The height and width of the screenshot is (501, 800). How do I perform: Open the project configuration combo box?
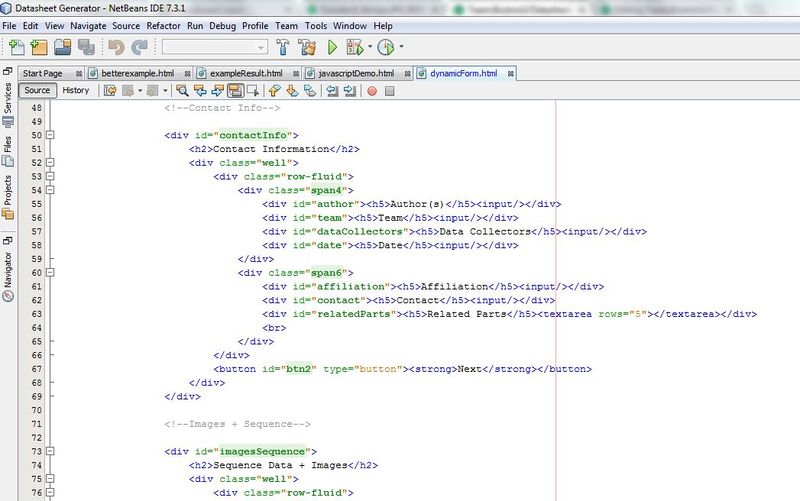click(214, 47)
